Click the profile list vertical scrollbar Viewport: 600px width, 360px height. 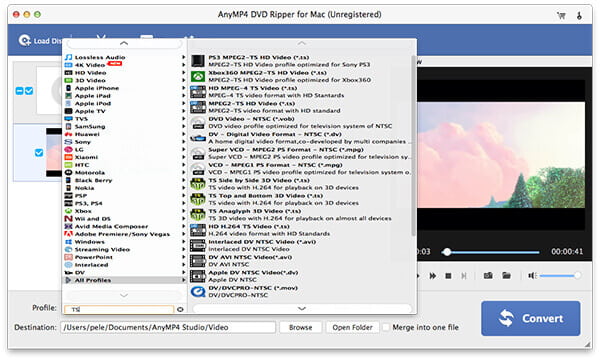413,145
